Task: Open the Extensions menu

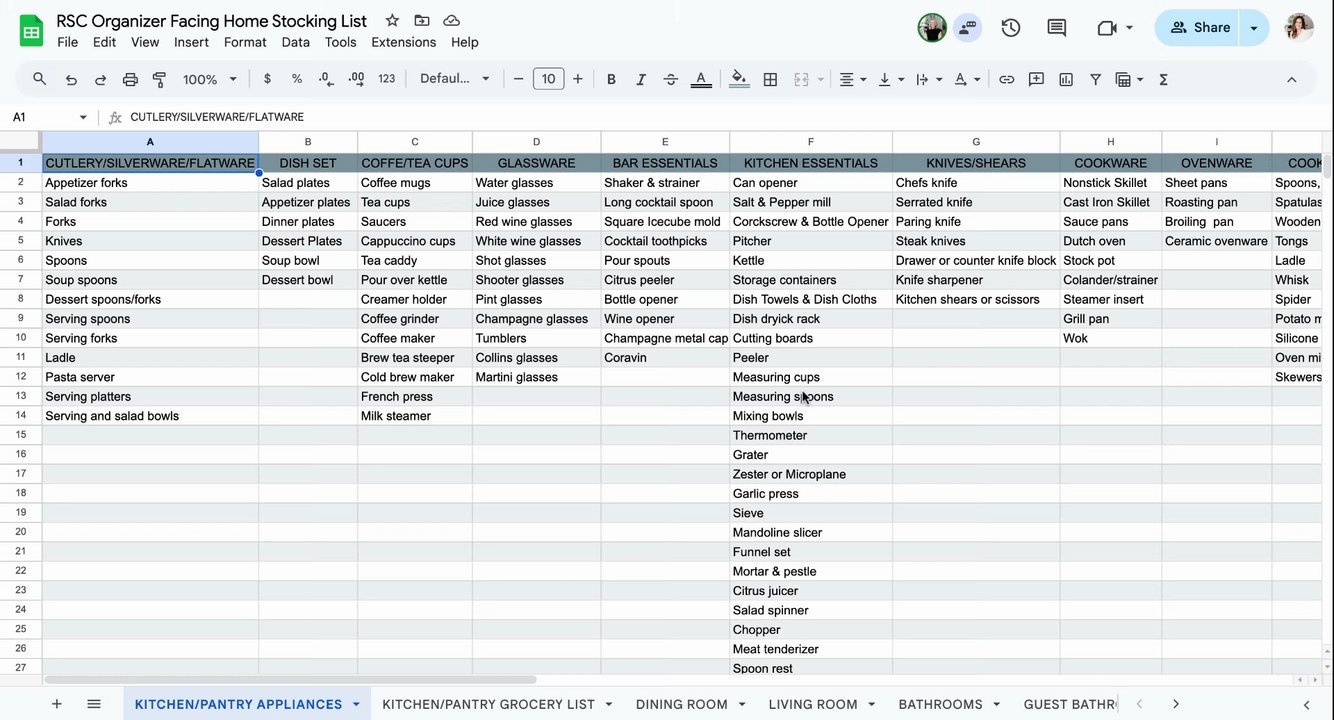Action: pos(403,42)
